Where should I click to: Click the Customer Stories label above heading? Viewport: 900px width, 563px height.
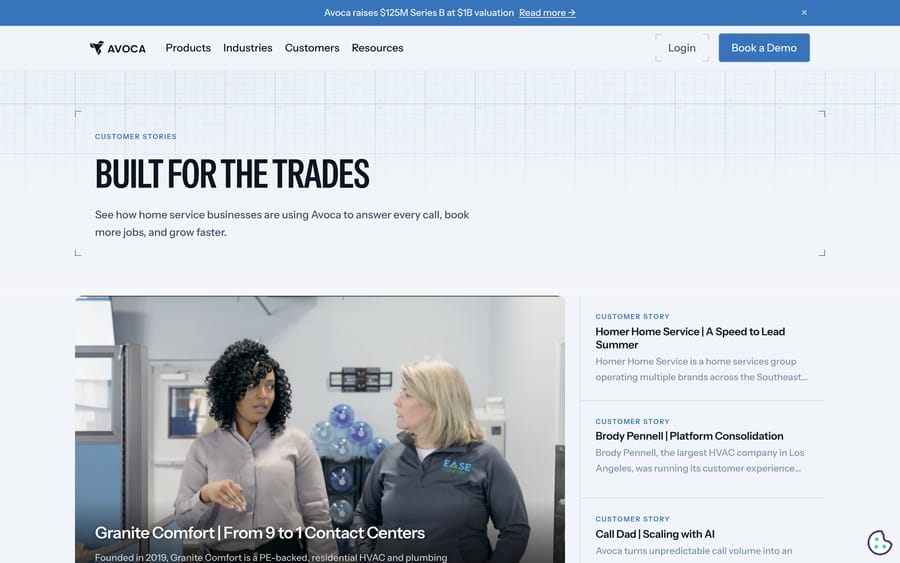pos(136,137)
